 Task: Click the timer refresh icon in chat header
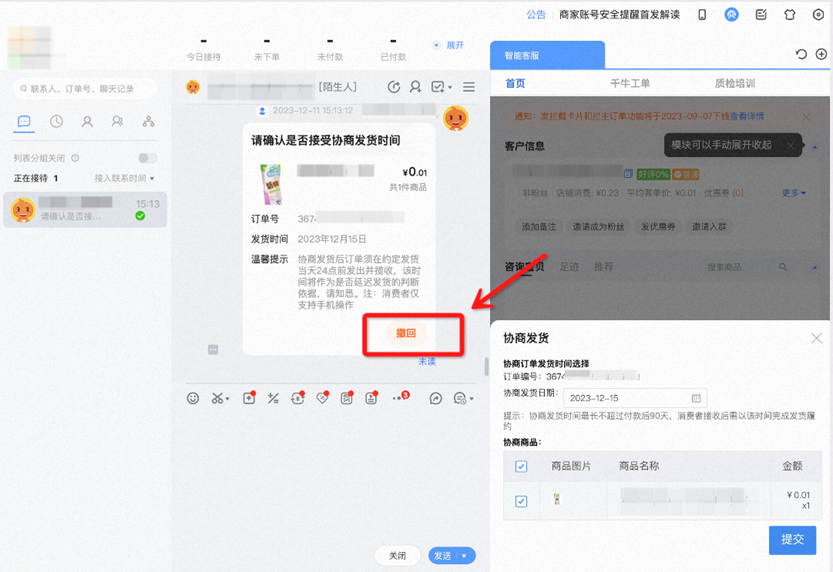pyautogui.click(x=394, y=87)
